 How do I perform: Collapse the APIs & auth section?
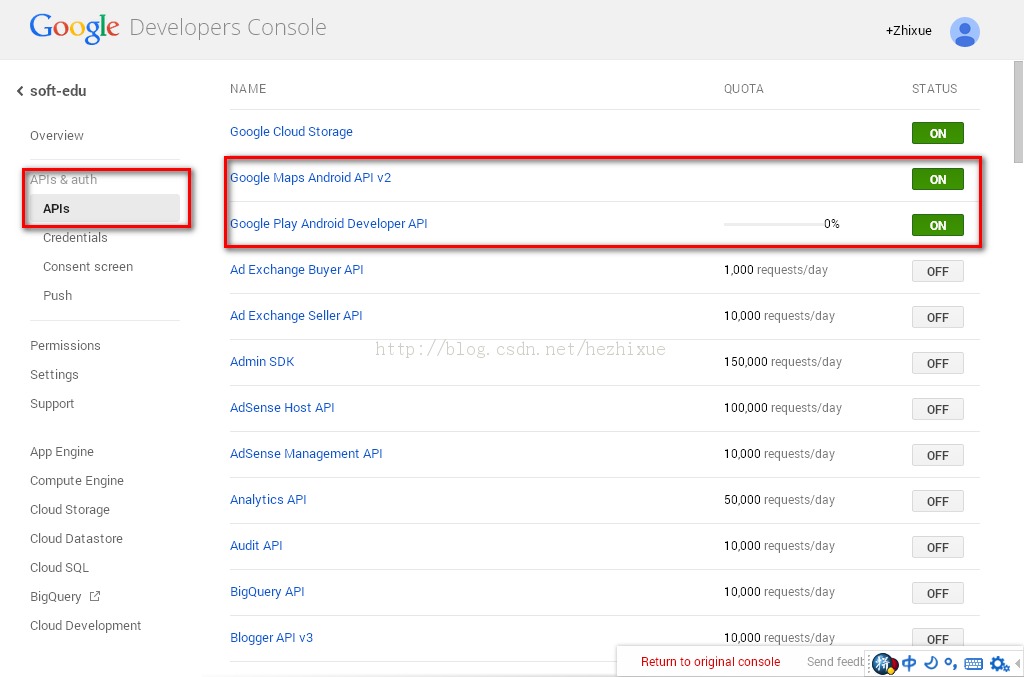(x=63, y=180)
